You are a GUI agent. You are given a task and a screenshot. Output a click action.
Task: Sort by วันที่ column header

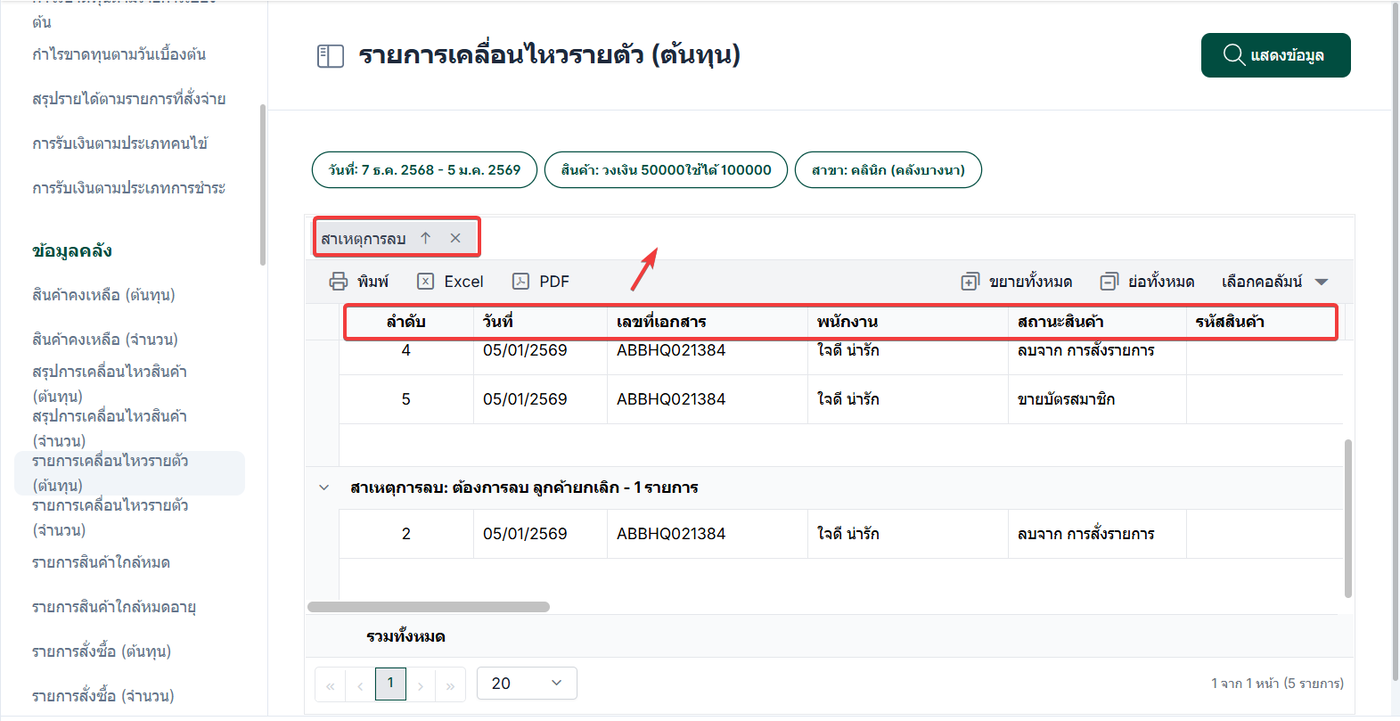pos(540,322)
